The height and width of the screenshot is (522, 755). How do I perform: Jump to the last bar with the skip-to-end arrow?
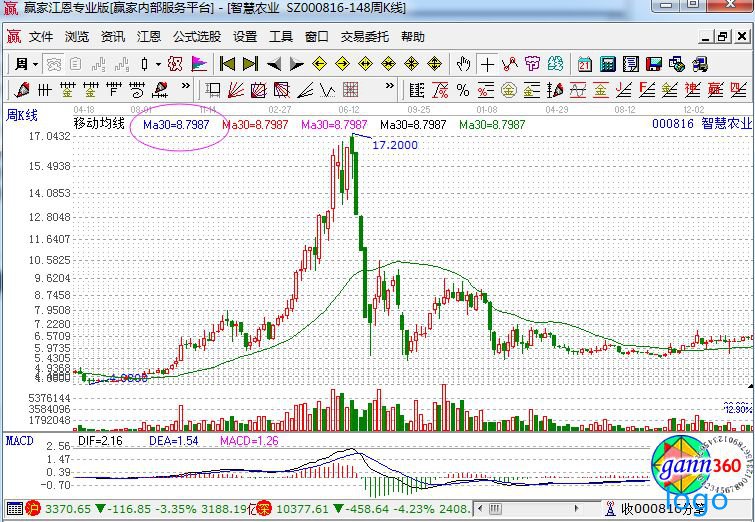click(250, 64)
